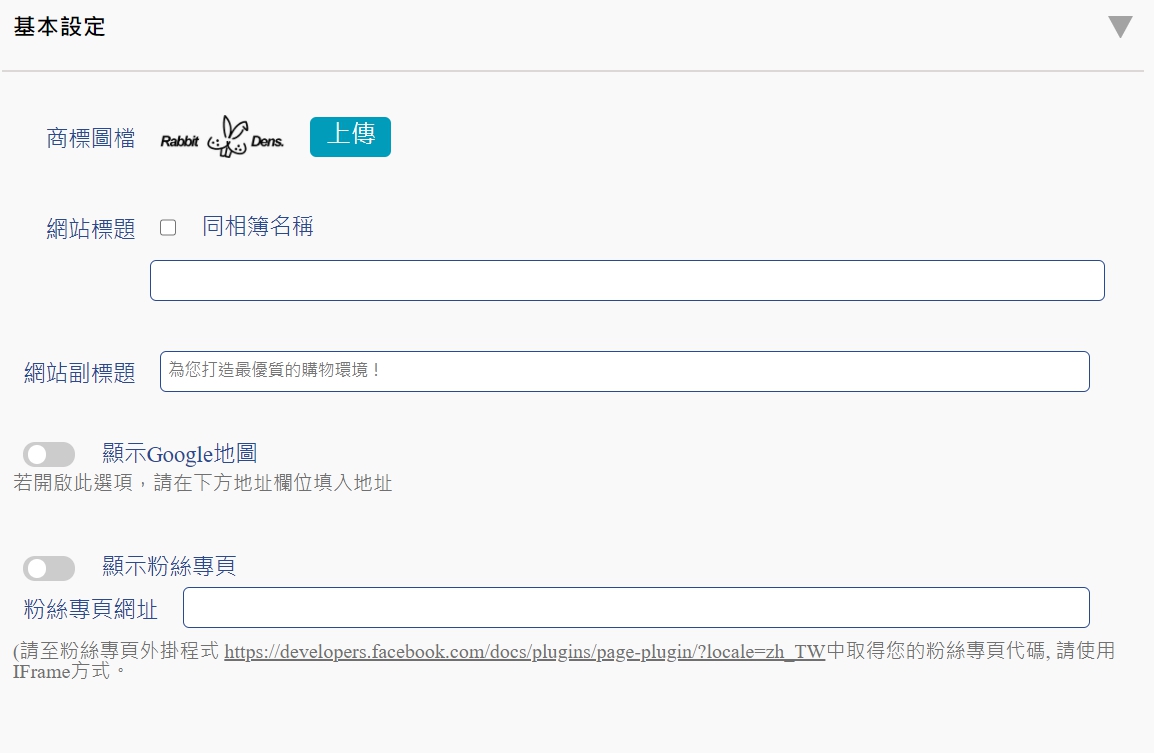Toggle the 顯示粉絲專頁 switch

click(x=49, y=568)
